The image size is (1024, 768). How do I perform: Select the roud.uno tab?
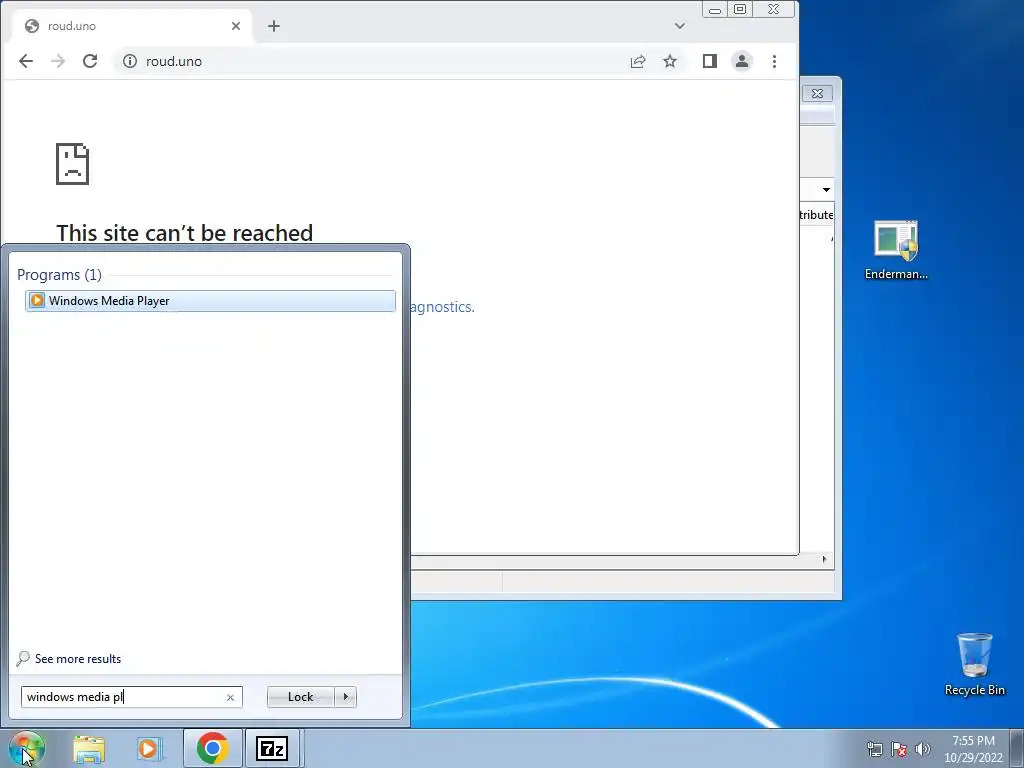coord(131,26)
